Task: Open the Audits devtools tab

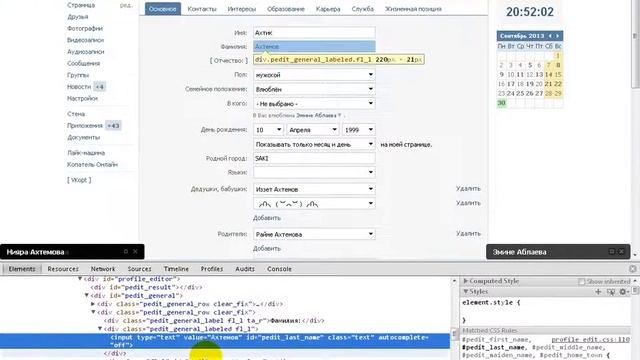Action: [x=245, y=269]
